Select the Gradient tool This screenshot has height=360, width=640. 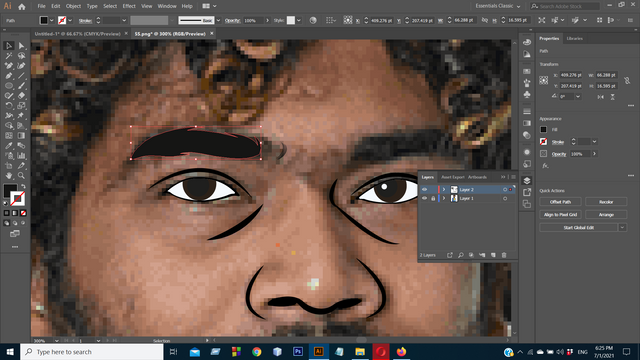pyautogui.click(x=21, y=136)
